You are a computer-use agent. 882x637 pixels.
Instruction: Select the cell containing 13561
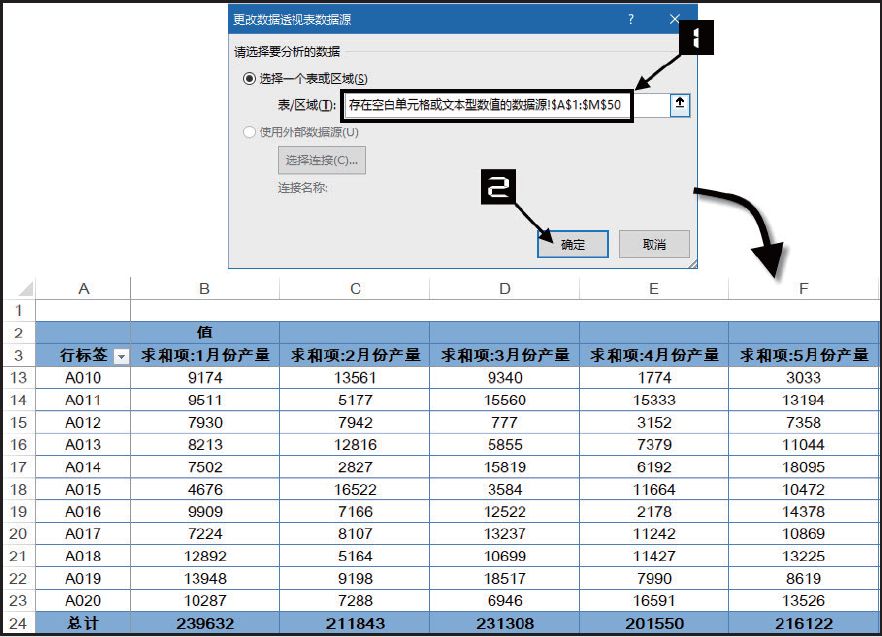coord(353,378)
